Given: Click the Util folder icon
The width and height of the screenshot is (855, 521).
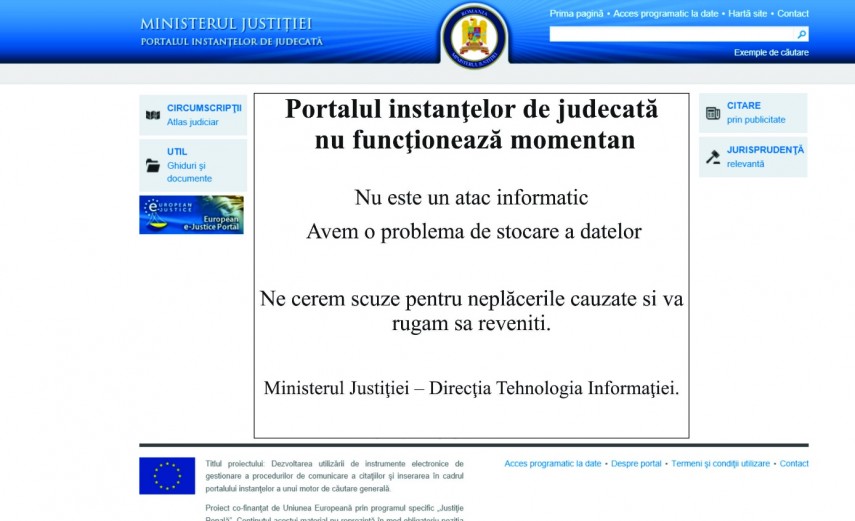Looking at the screenshot, I should [153, 165].
